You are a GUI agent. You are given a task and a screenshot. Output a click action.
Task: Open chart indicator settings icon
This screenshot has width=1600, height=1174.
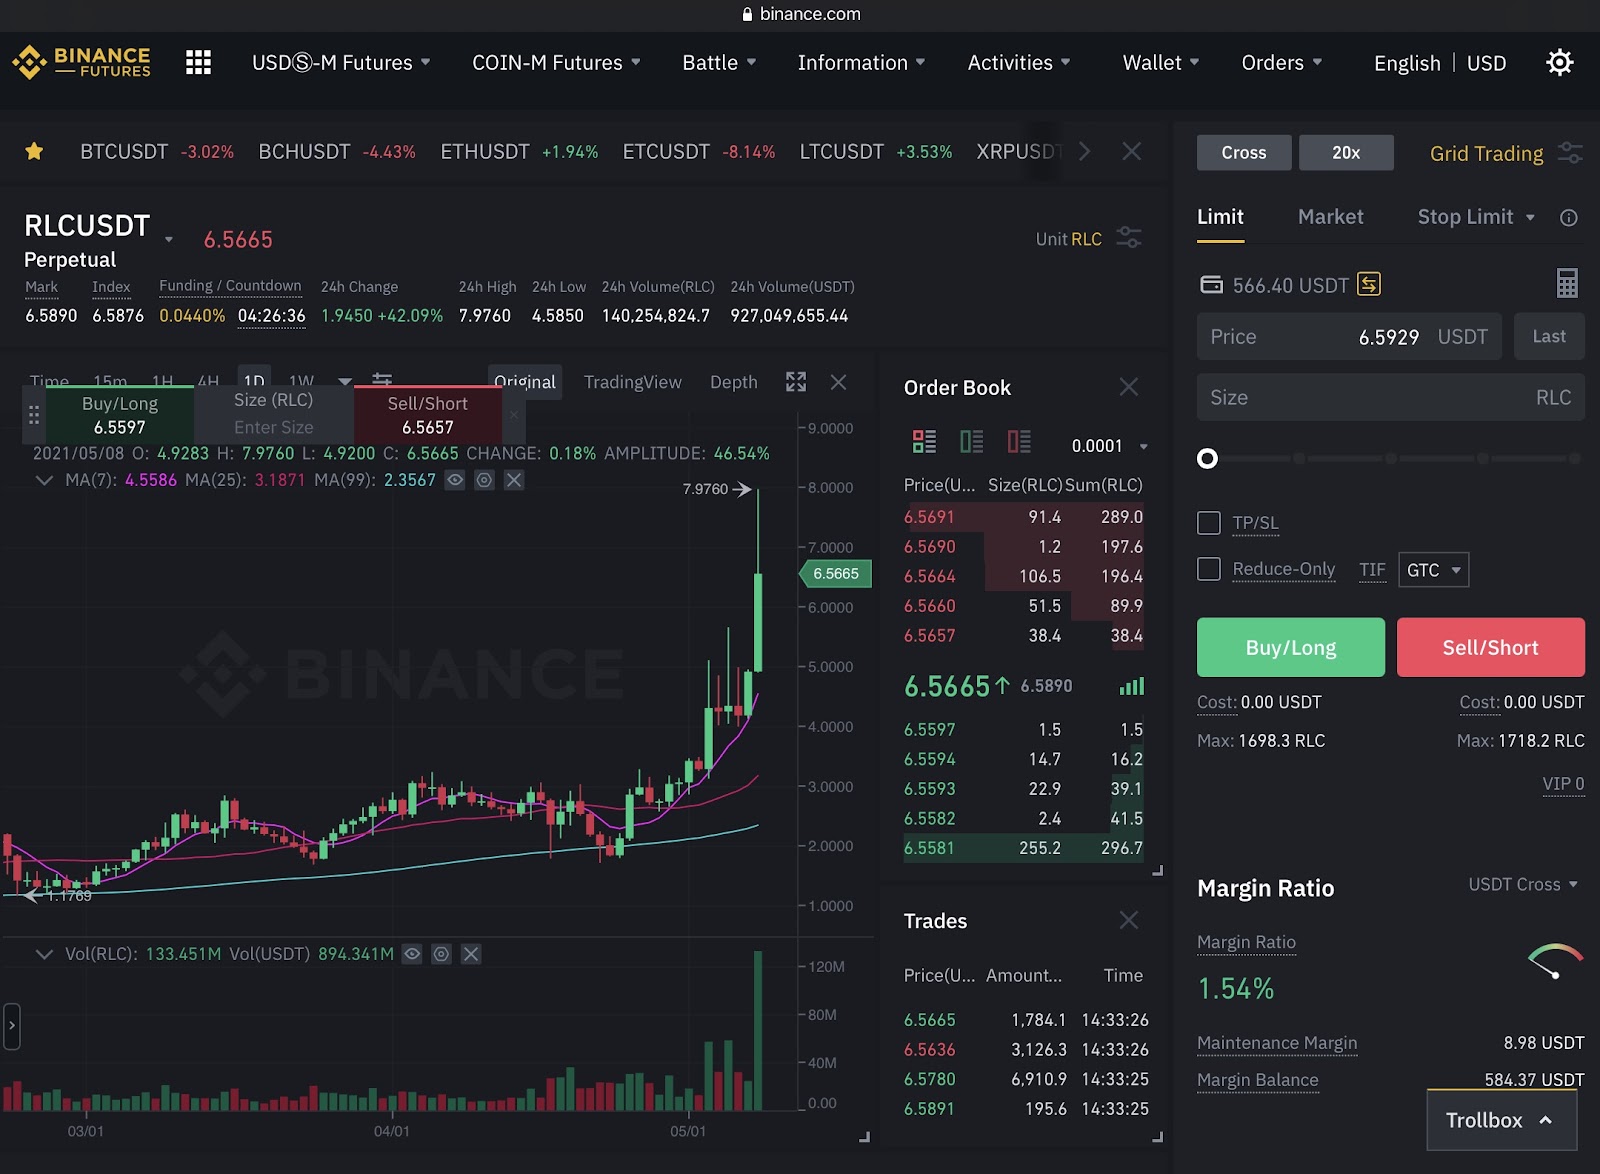tap(382, 380)
